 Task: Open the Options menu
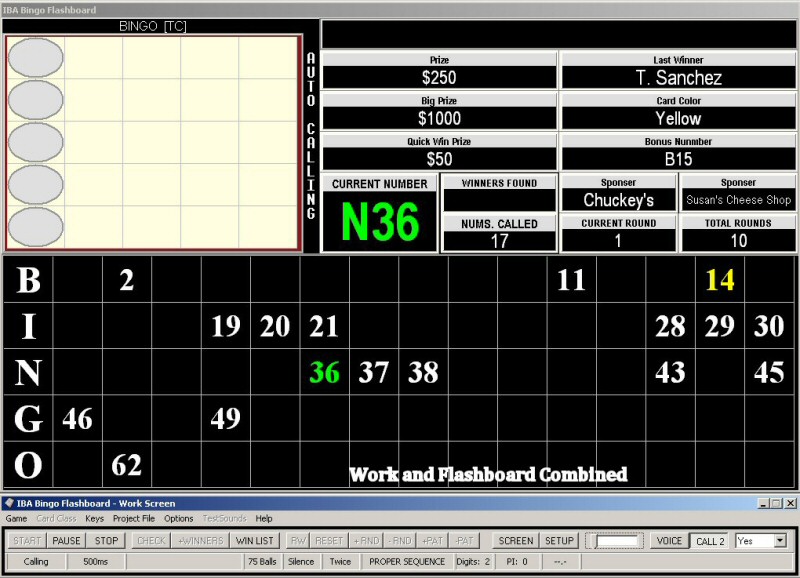[178, 518]
